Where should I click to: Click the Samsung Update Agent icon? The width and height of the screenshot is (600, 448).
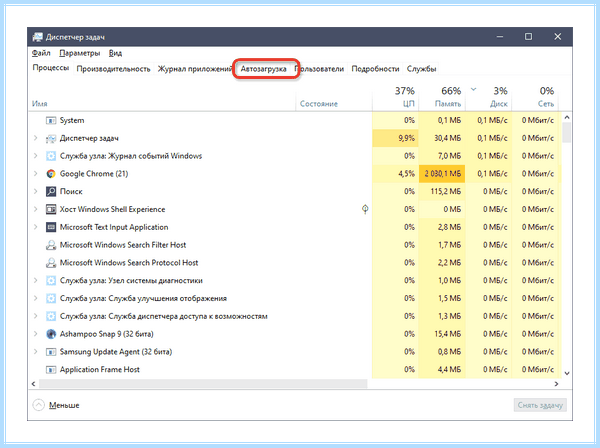pyautogui.click(x=51, y=352)
